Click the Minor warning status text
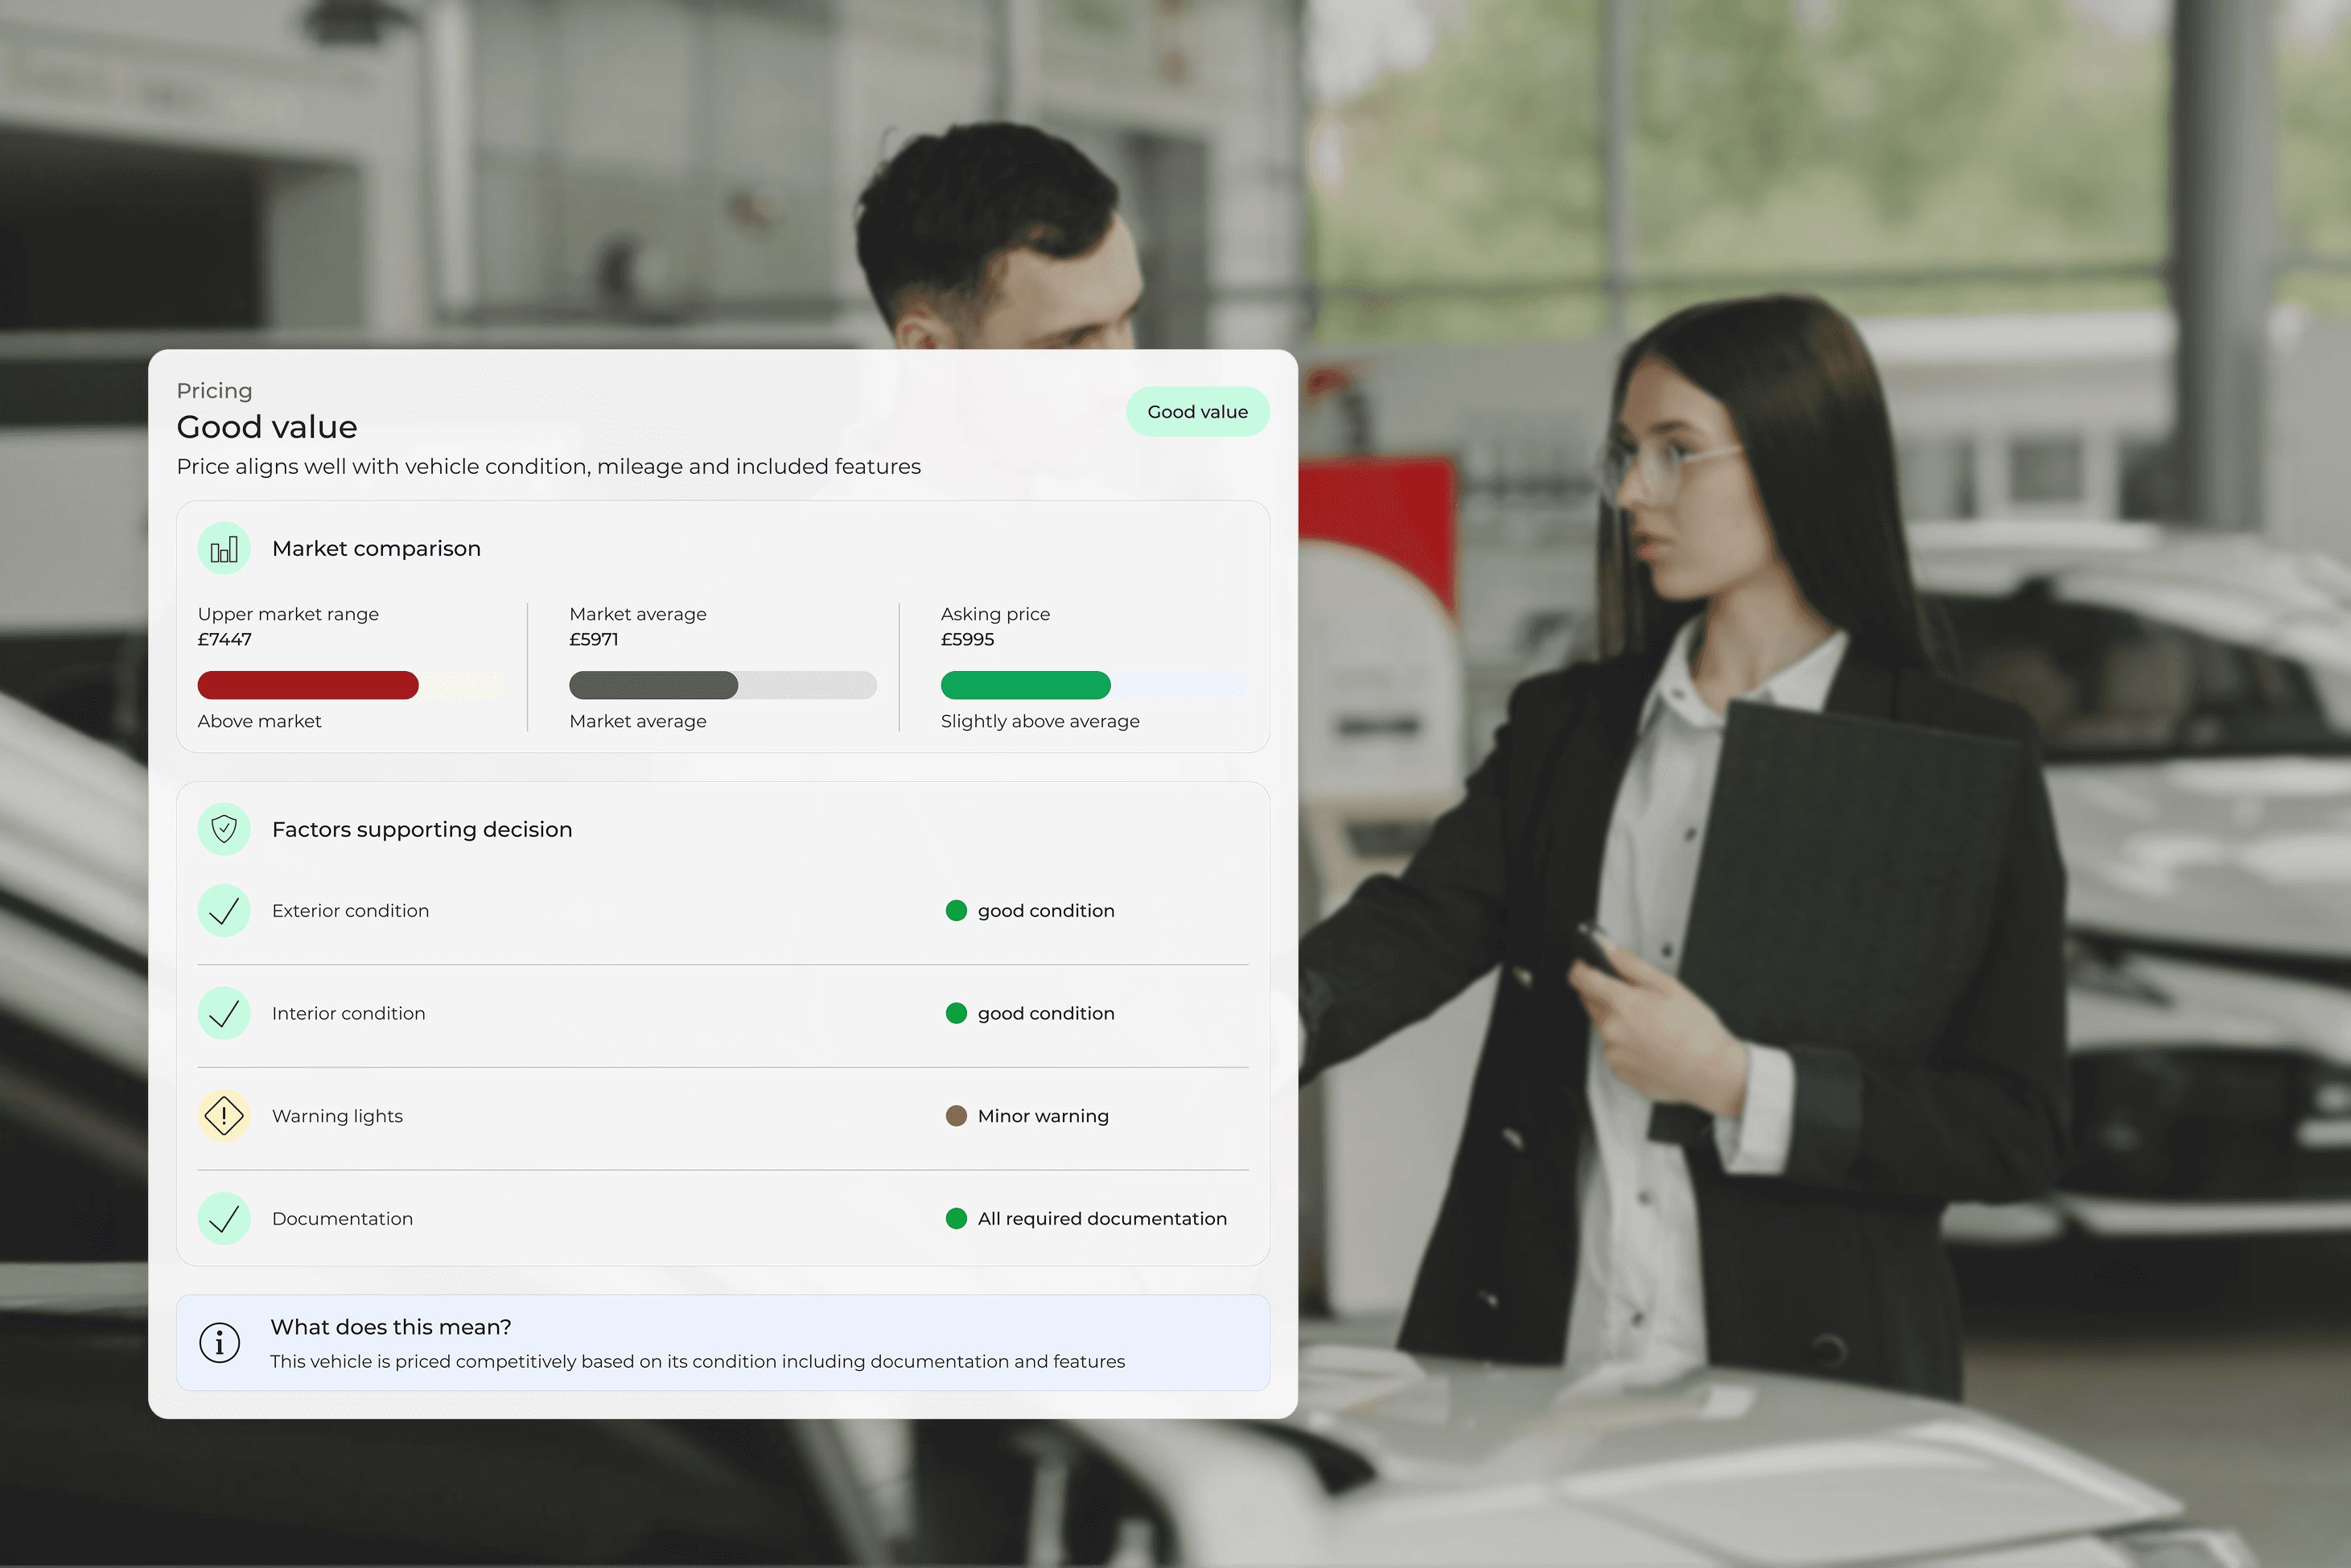 click(x=1043, y=1116)
